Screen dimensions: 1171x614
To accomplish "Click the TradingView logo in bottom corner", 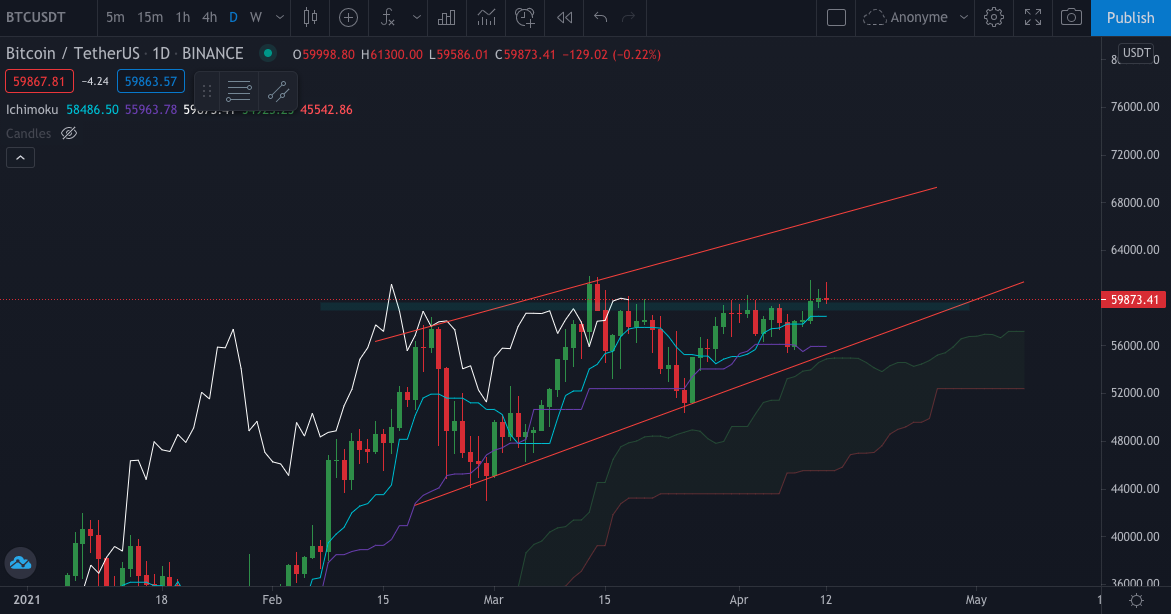I will point(20,563).
